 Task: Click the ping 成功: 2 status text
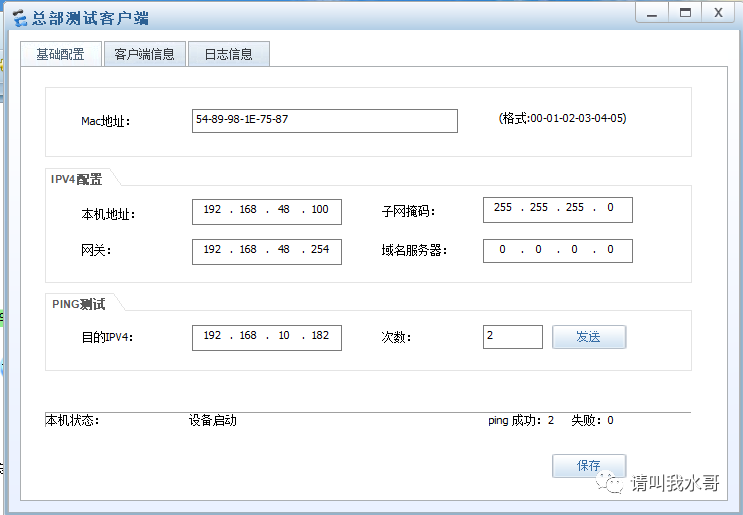tap(521, 420)
